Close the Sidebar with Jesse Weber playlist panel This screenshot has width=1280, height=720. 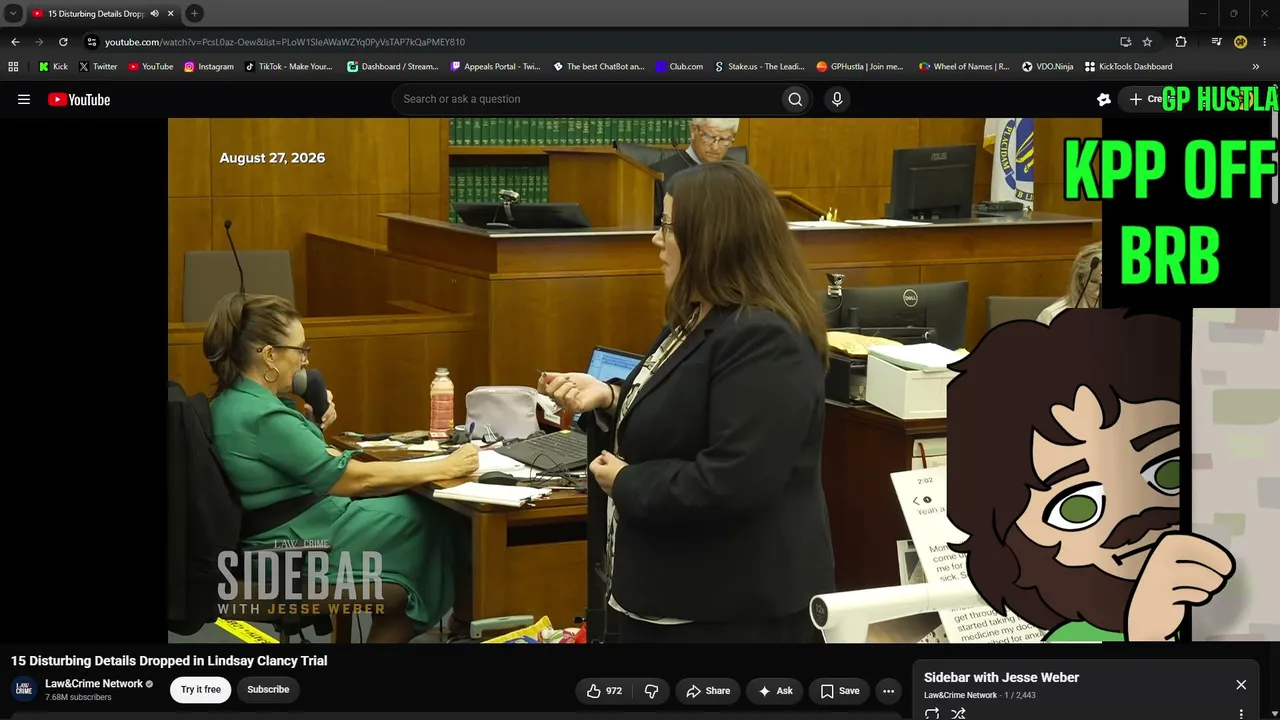click(x=1241, y=685)
